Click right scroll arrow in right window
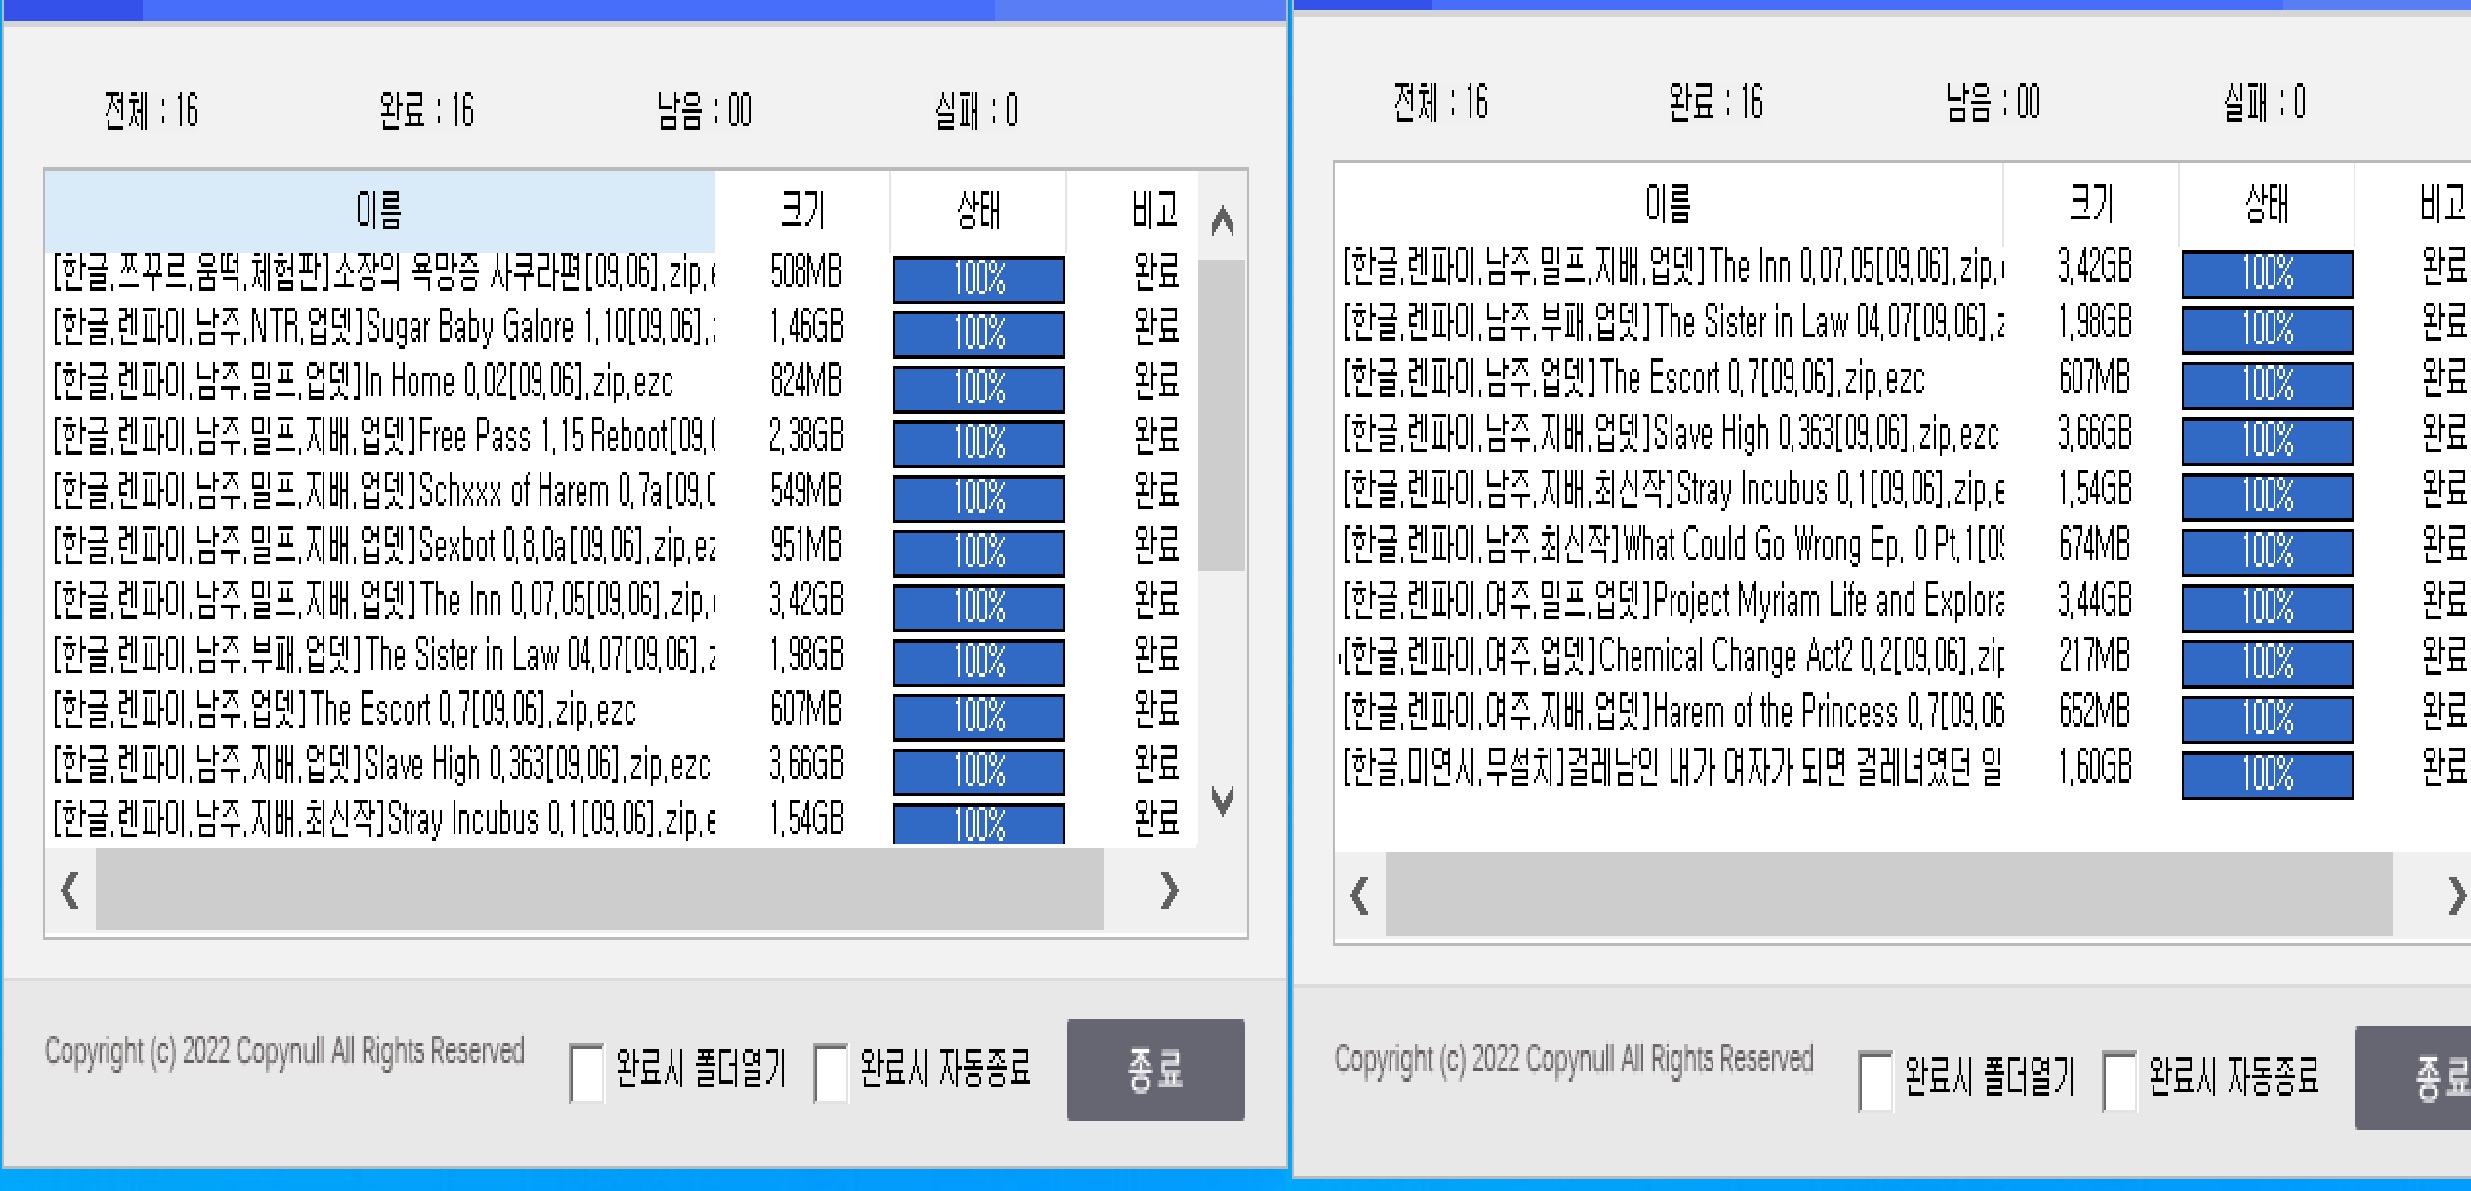 coord(2455,896)
